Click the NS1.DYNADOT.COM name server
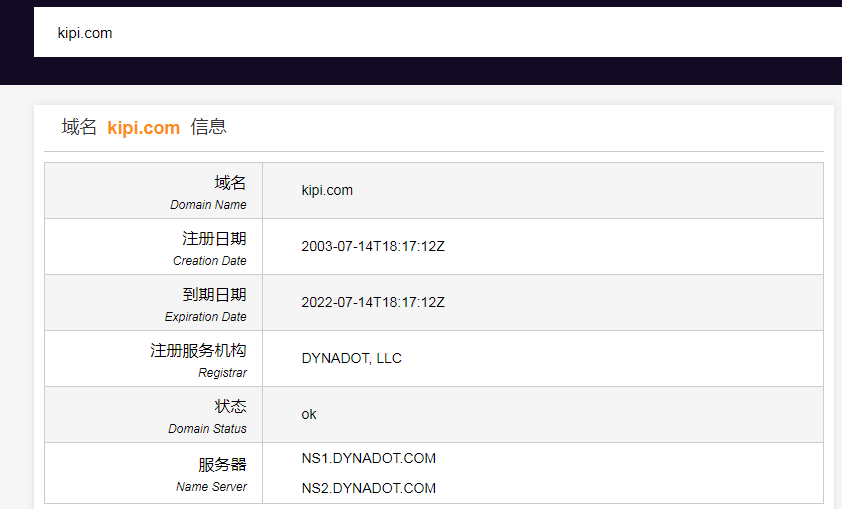Image resolution: width=842 pixels, height=509 pixels. click(369, 458)
